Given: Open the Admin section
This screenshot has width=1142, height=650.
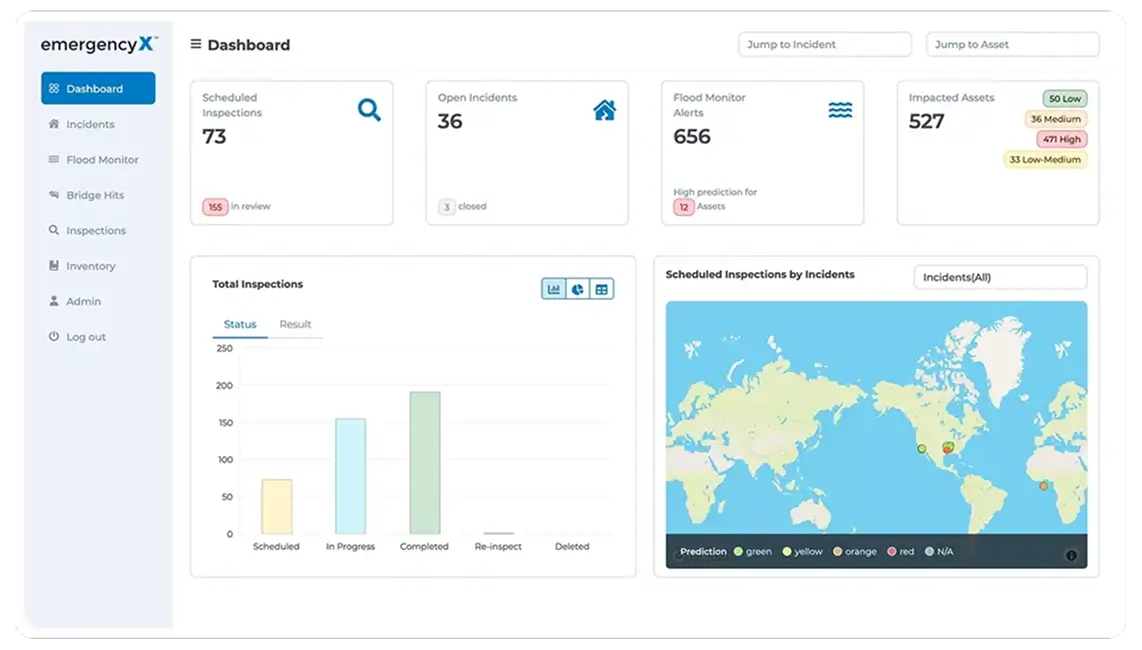Looking at the screenshot, I should click(x=74, y=301).
